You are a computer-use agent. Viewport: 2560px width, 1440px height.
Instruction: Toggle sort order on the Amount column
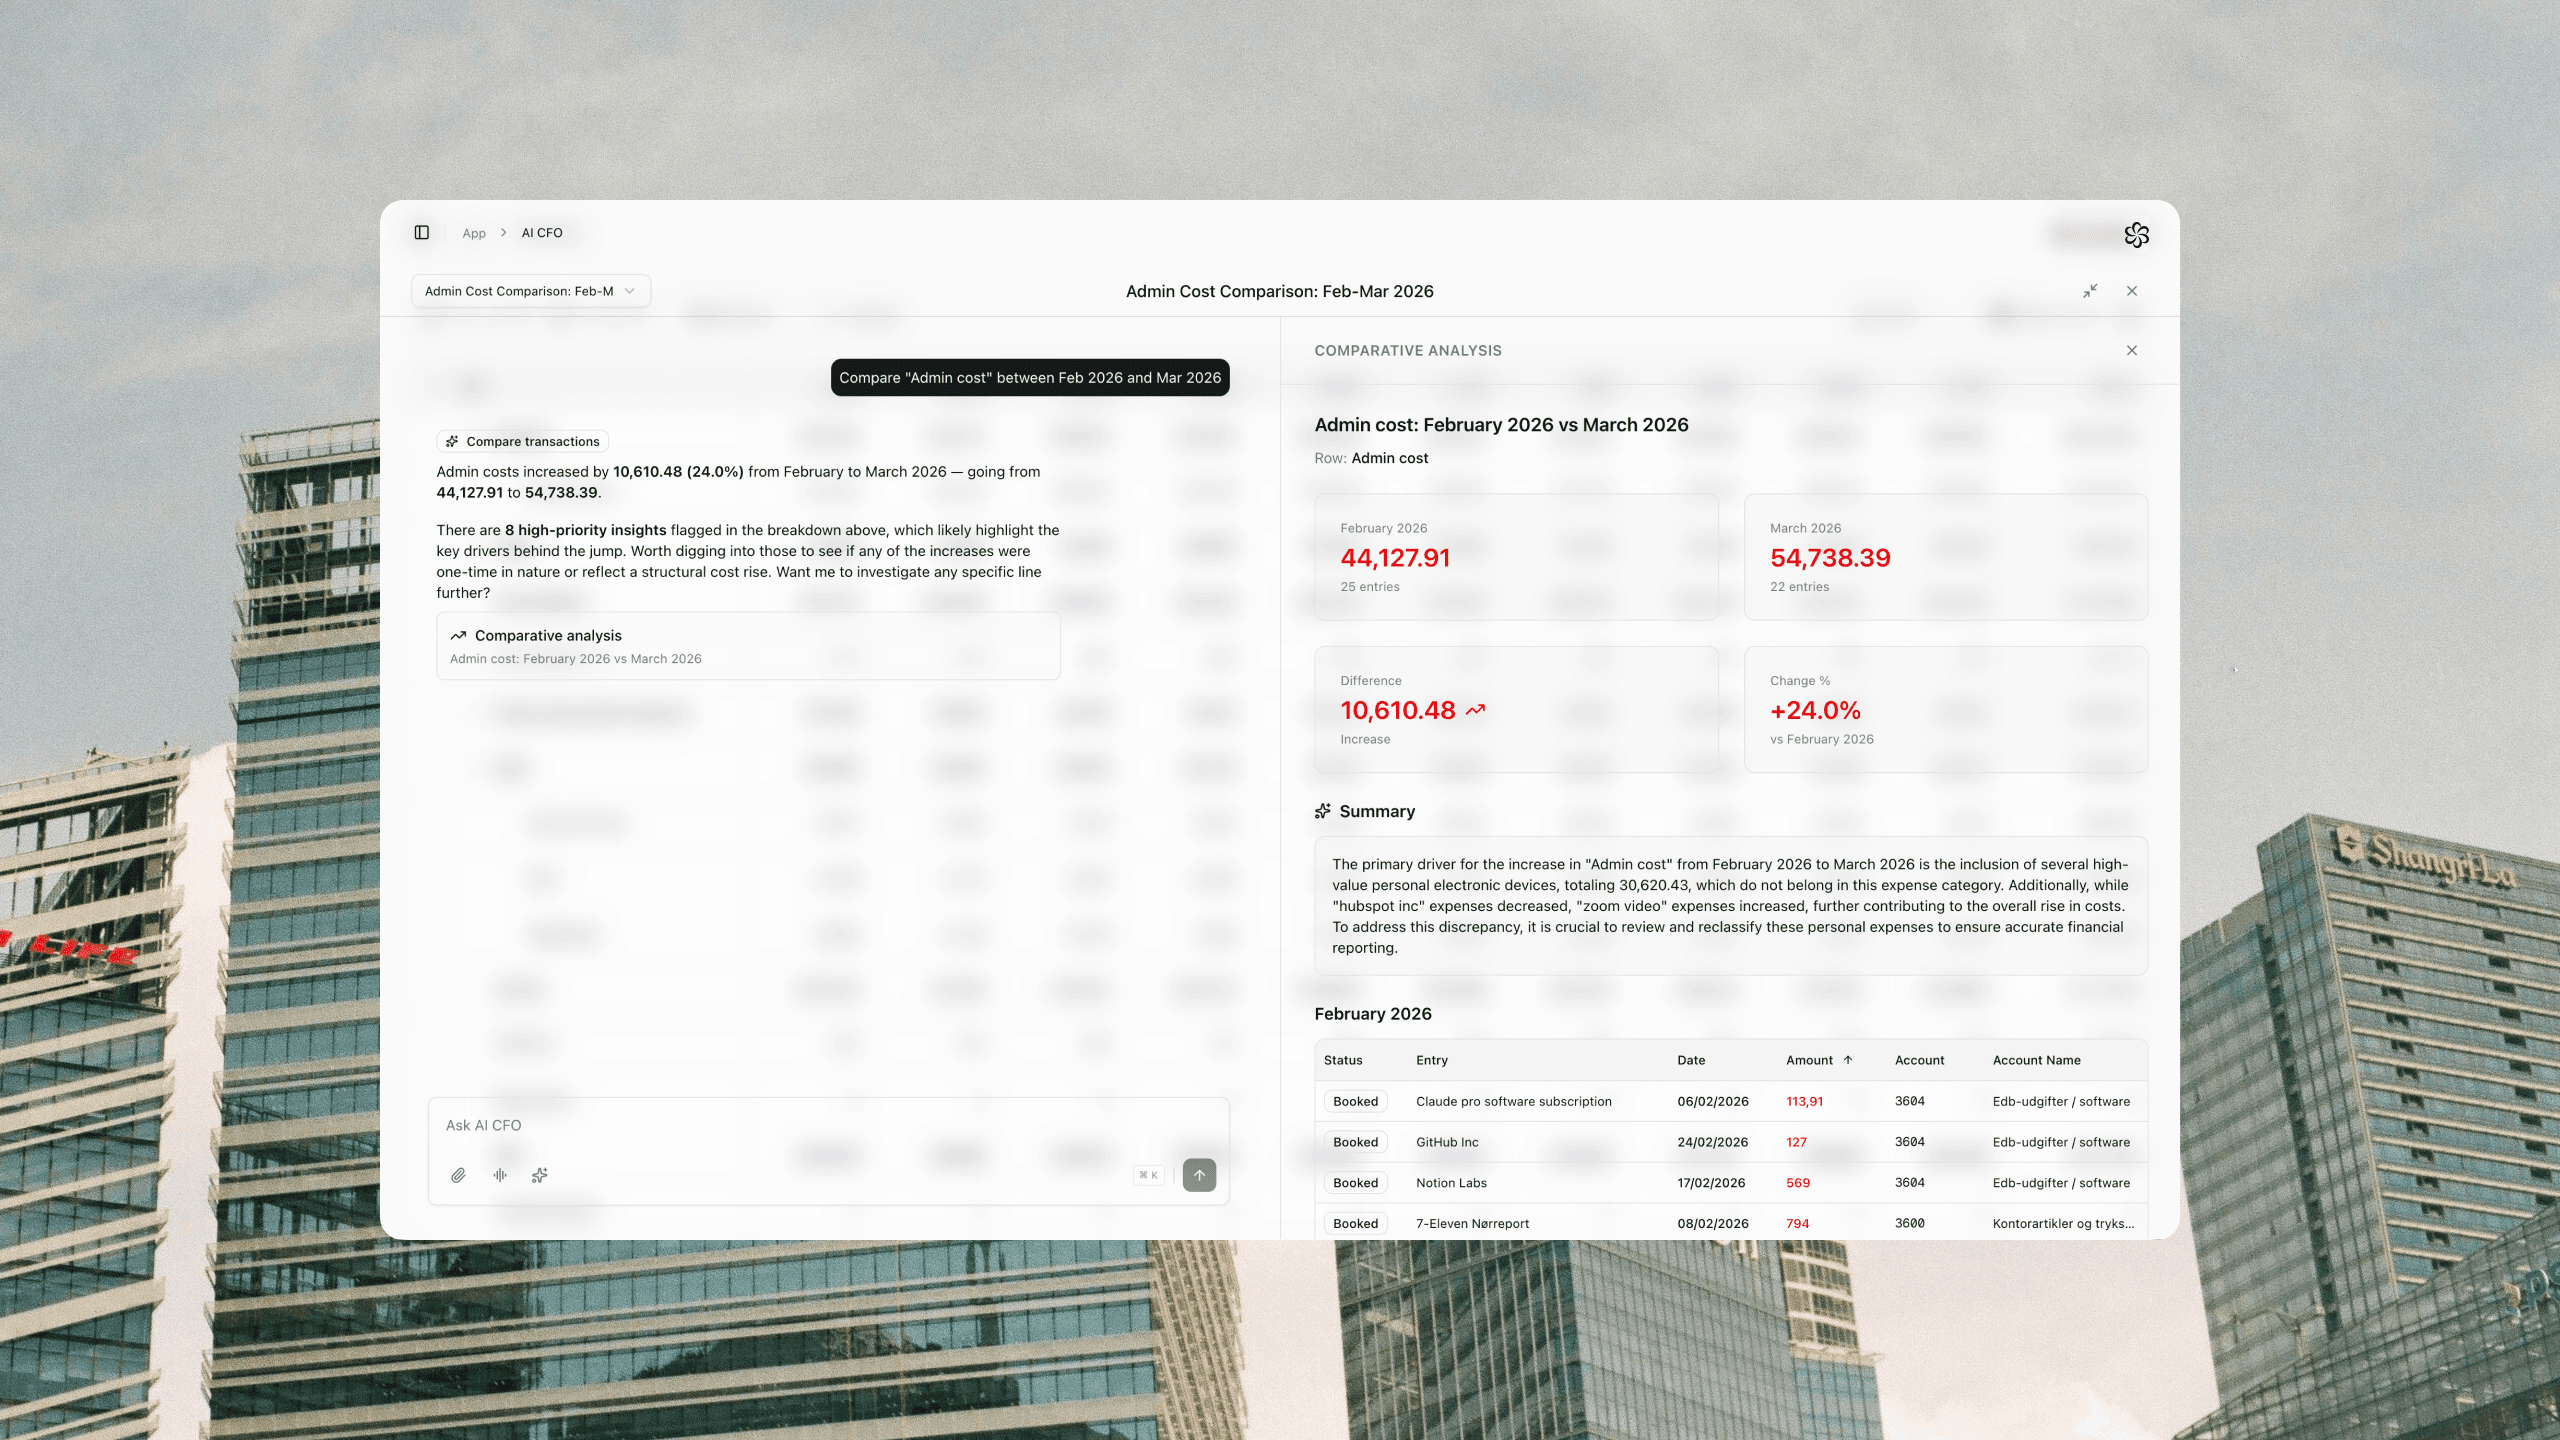[1847, 1060]
